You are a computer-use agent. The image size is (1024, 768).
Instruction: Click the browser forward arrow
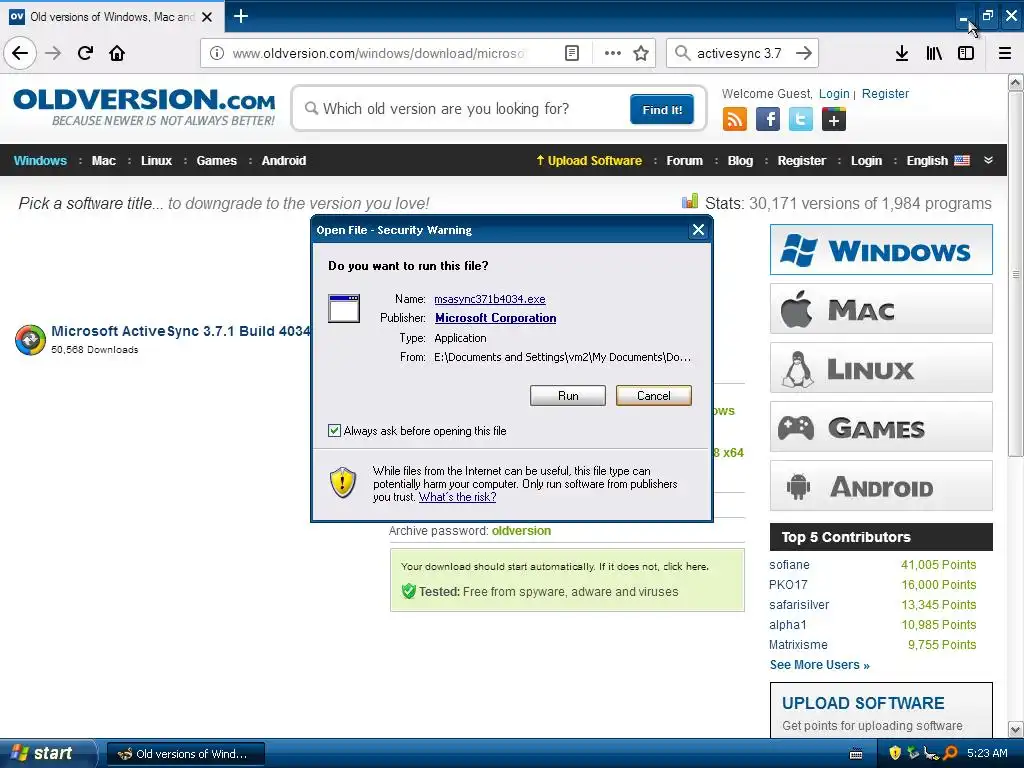pos(53,53)
